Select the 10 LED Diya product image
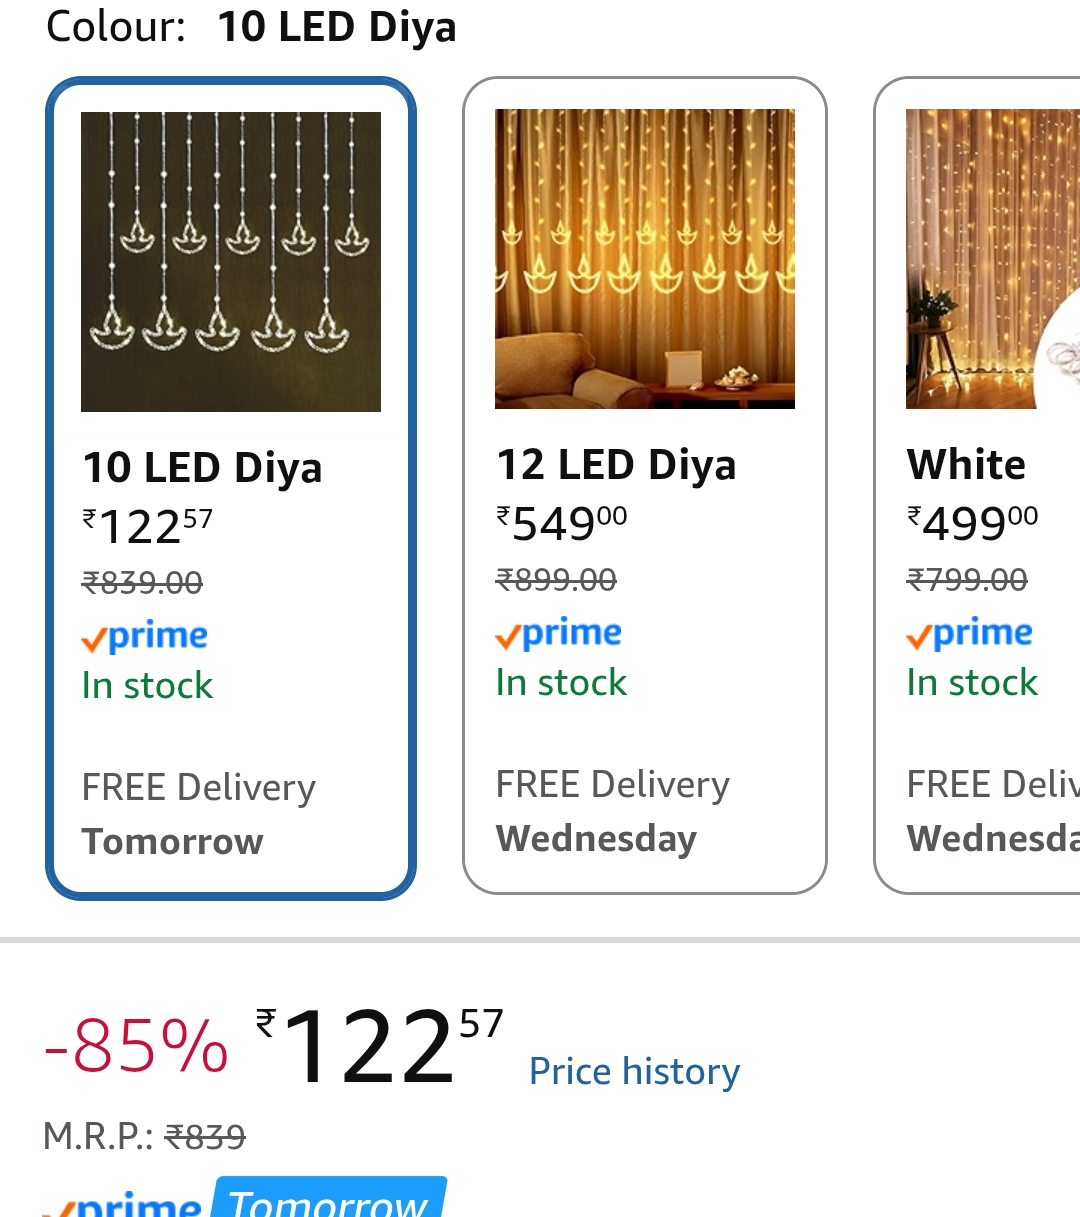1080x1217 pixels. point(231,262)
